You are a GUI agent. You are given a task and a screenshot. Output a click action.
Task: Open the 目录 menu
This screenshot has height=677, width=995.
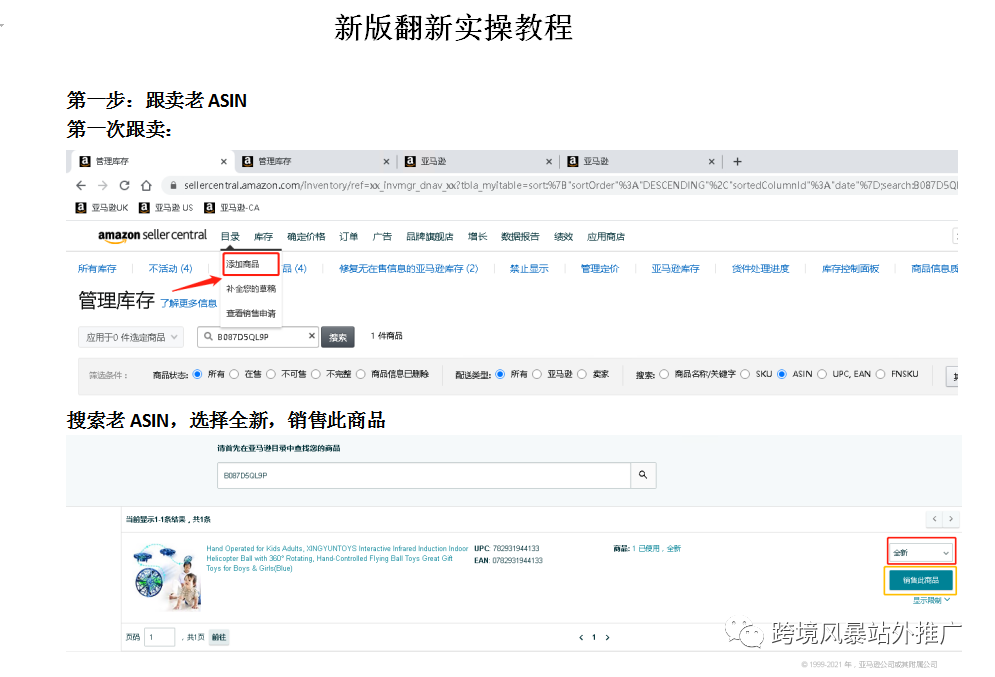pyautogui.click(x=230, y=237)
